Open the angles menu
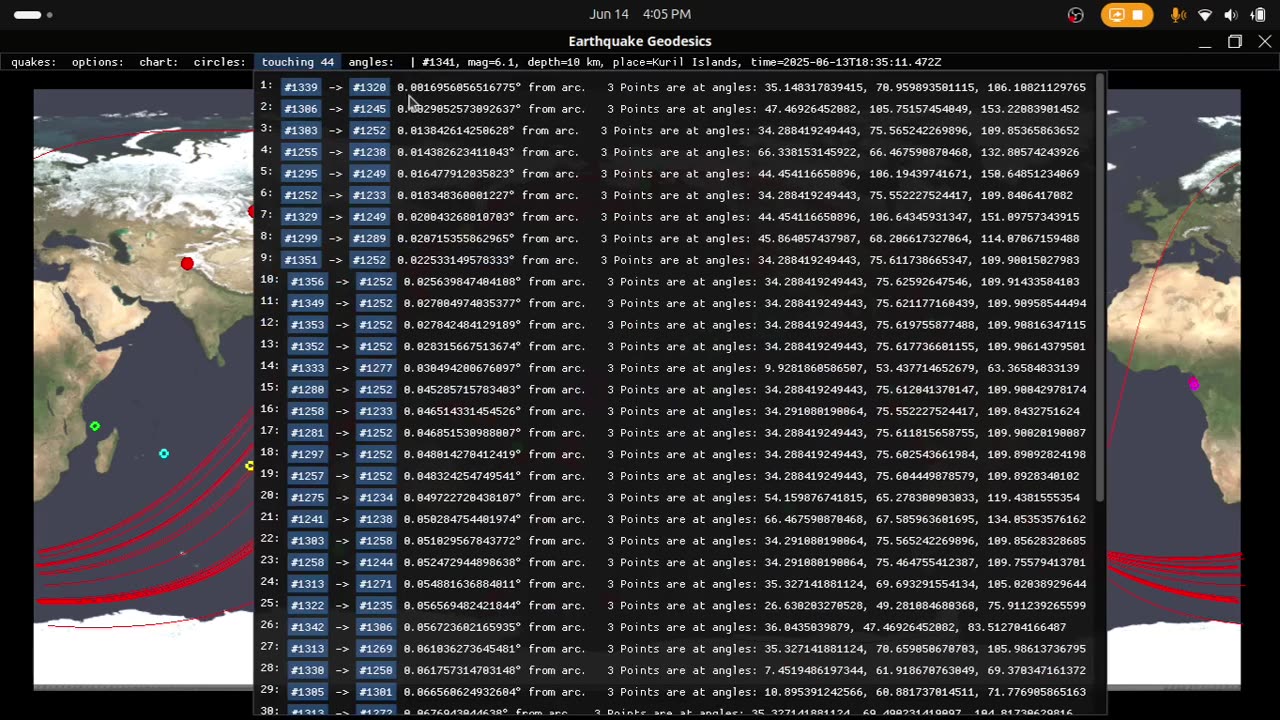The image size is (1280, 720). tap(371, 62)
